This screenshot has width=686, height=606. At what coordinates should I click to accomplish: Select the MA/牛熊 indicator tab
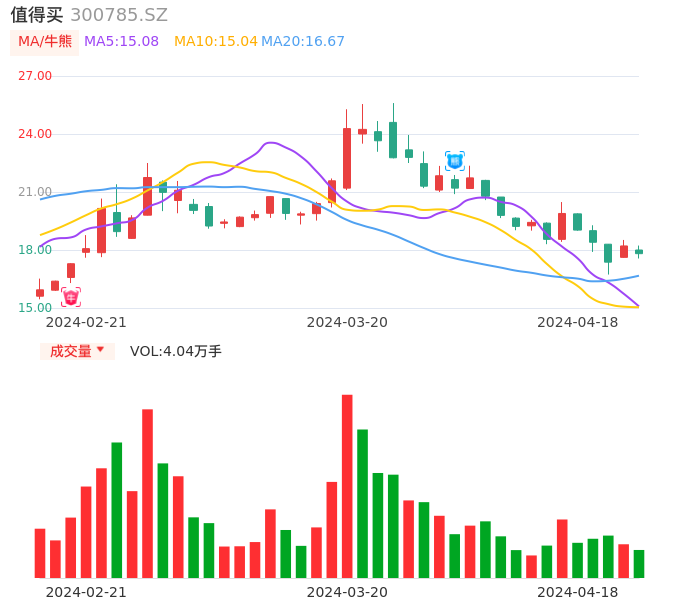(x=44, y=42)
